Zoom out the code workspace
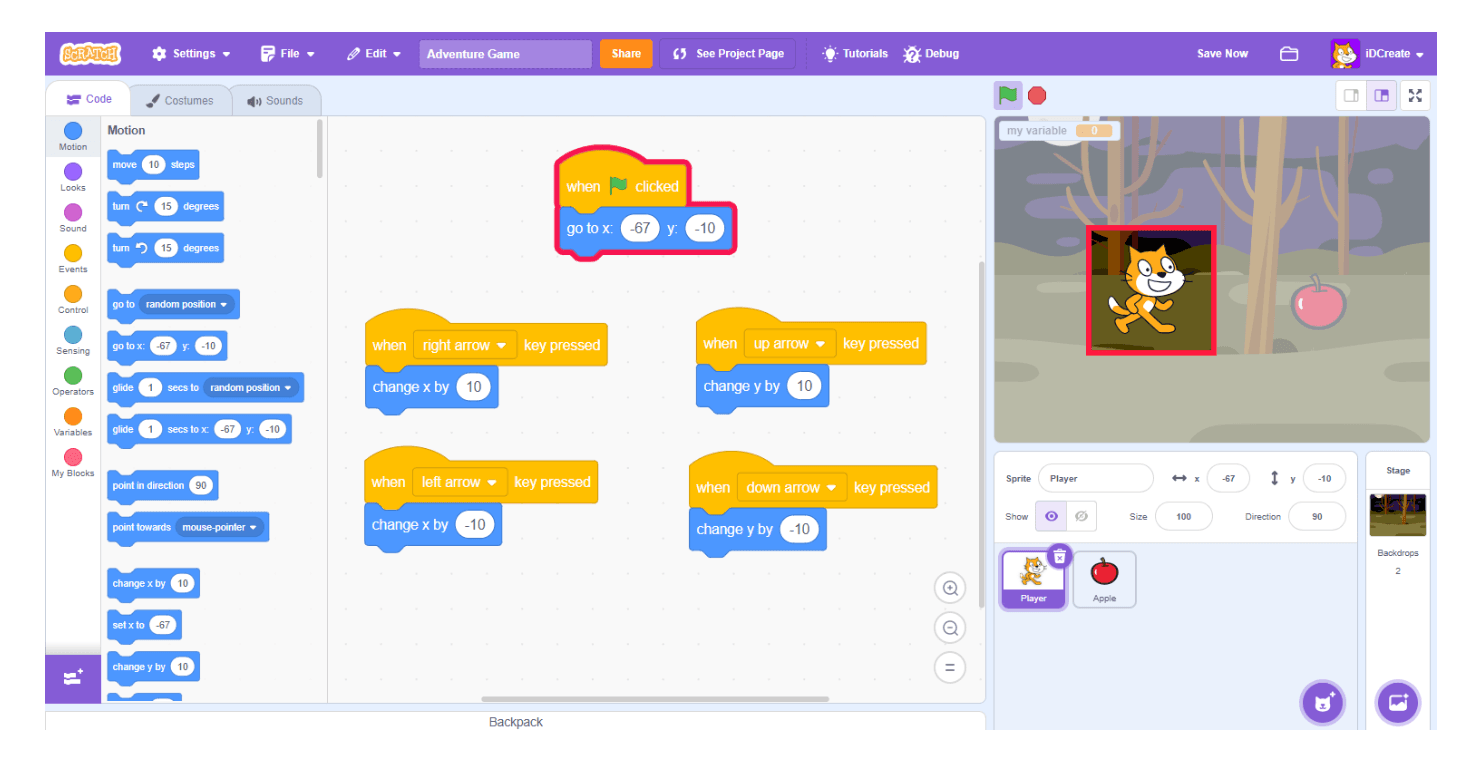The image size is (1482, 770). 950,628
